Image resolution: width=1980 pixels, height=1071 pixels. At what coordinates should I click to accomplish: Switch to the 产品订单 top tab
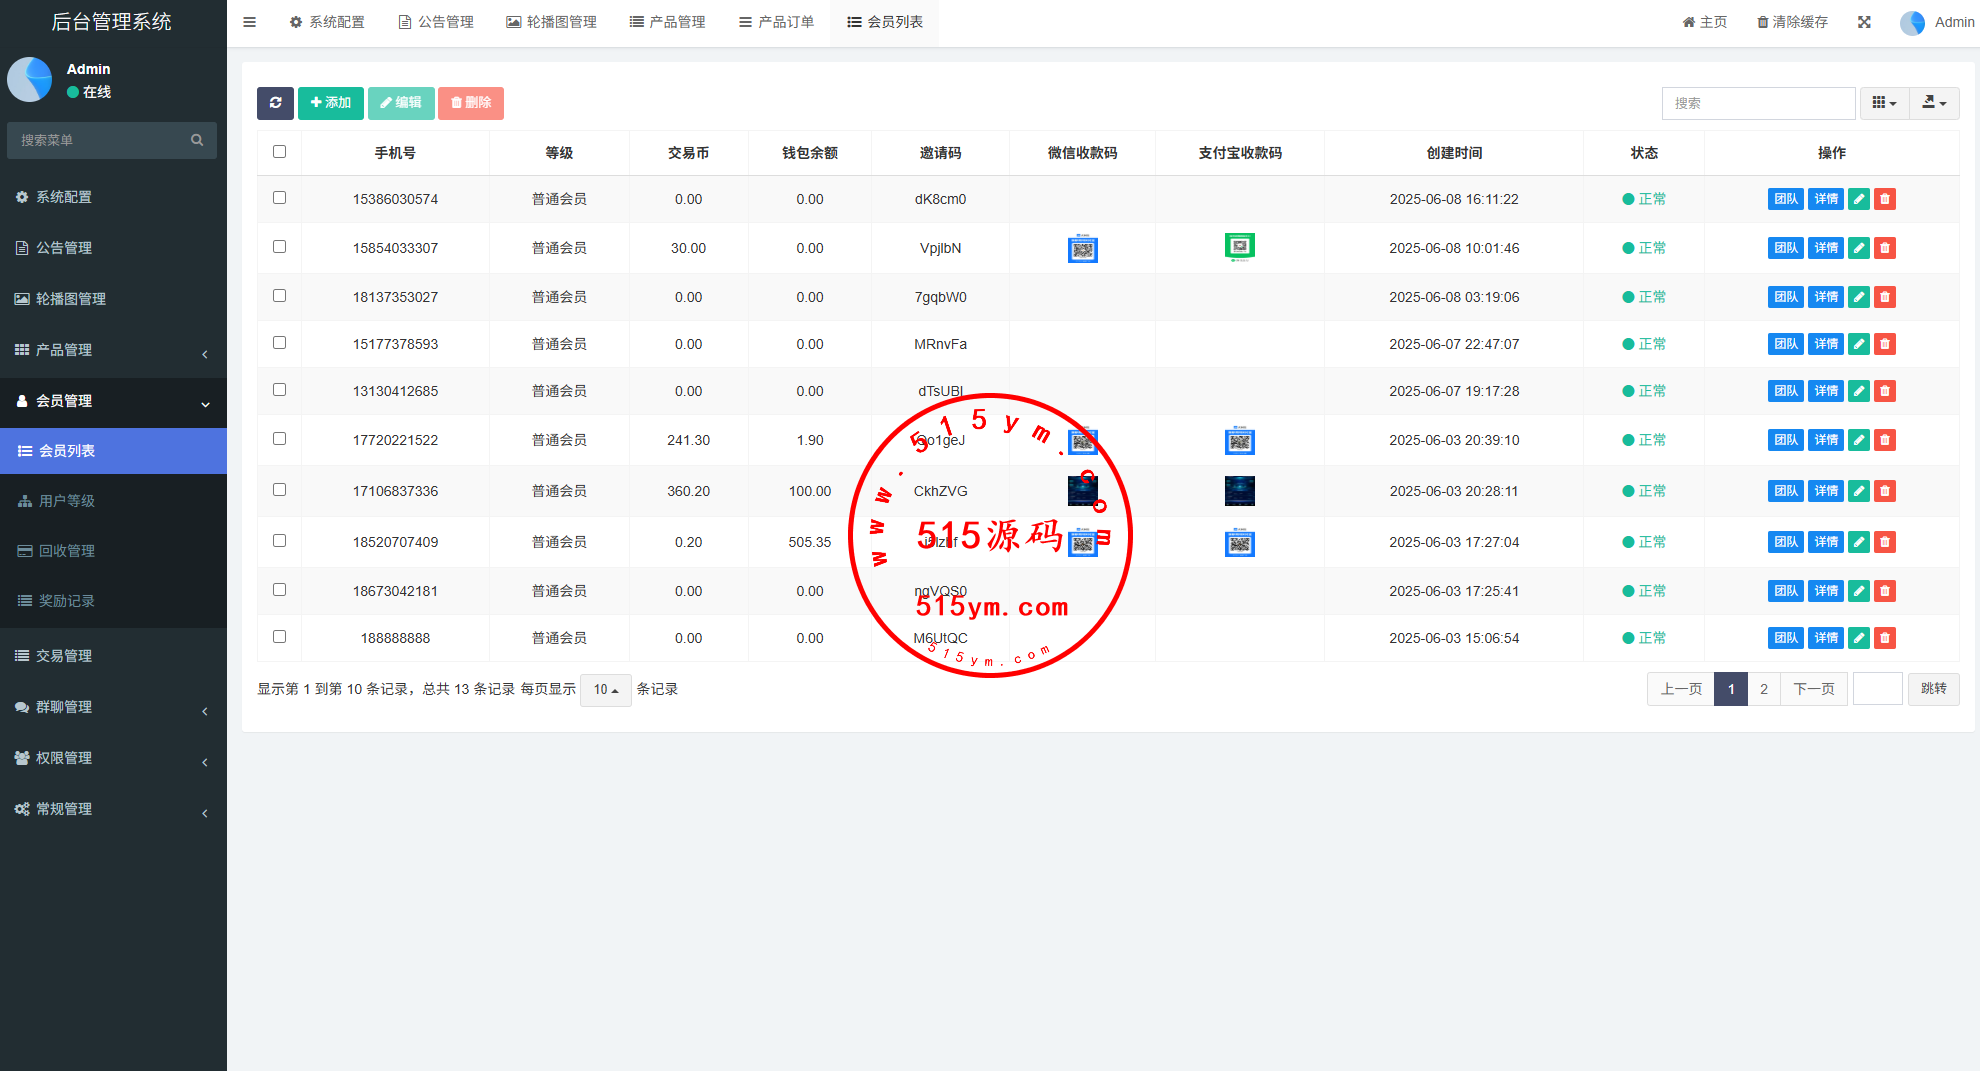coord(776,22)
